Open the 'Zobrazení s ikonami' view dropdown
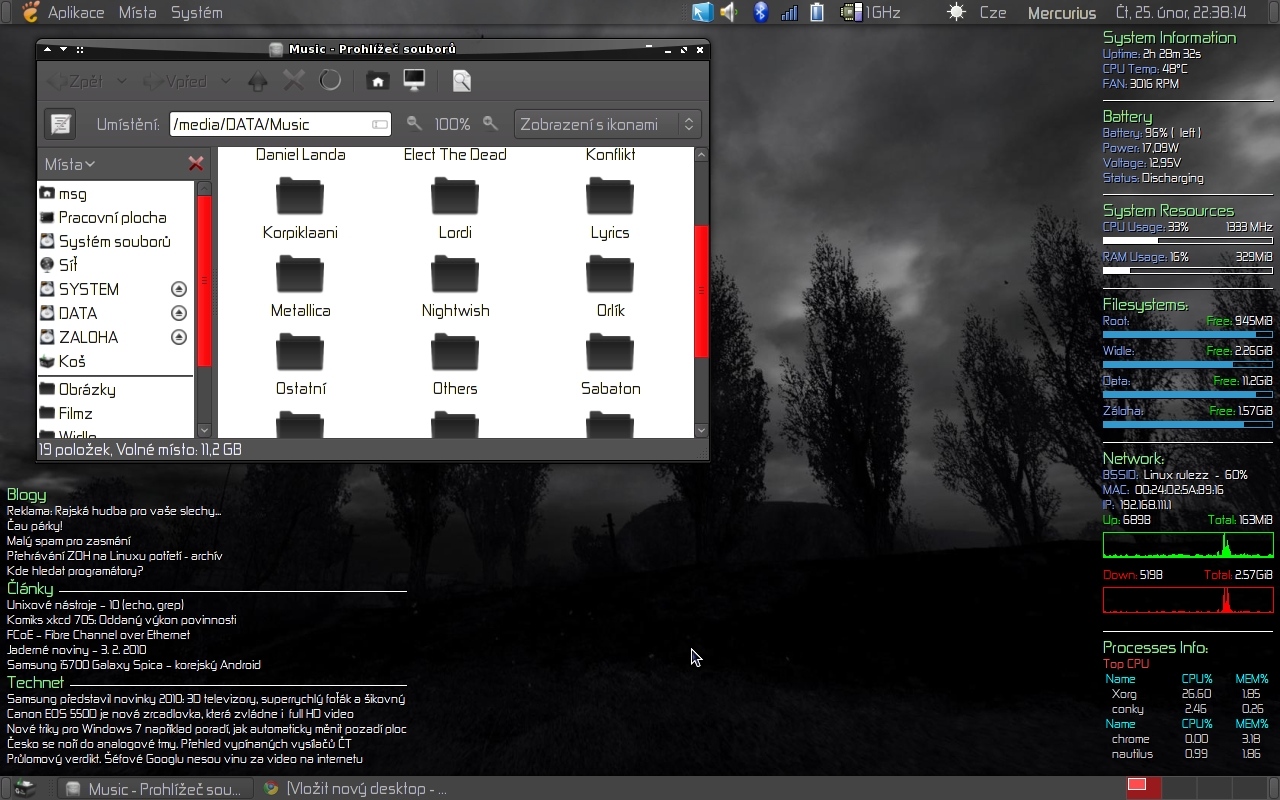 607,124
